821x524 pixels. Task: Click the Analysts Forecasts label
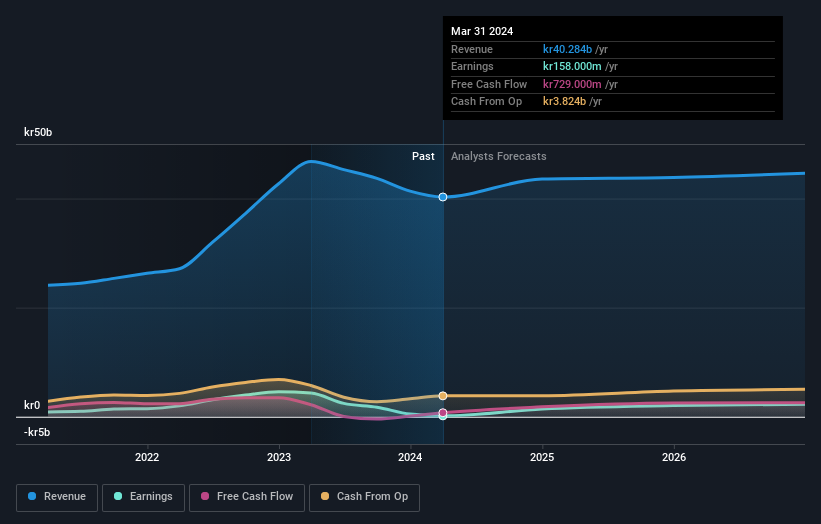point(498,157)
